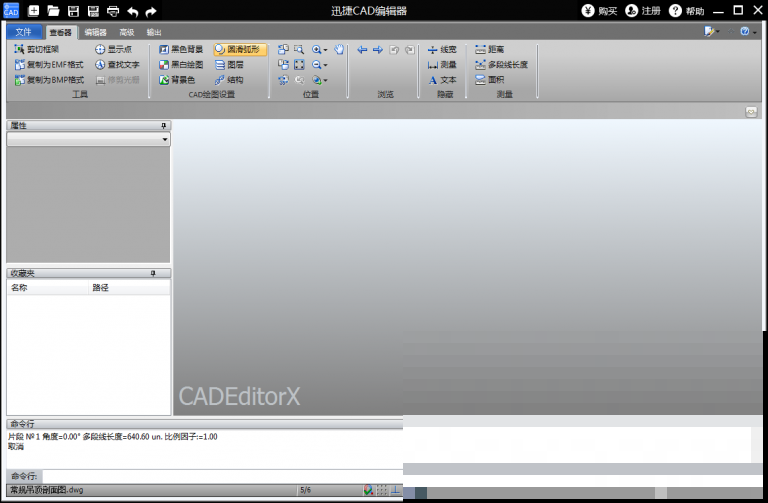
Task: Switch to the 编辑器 editor tab
Action: point(96,32)
